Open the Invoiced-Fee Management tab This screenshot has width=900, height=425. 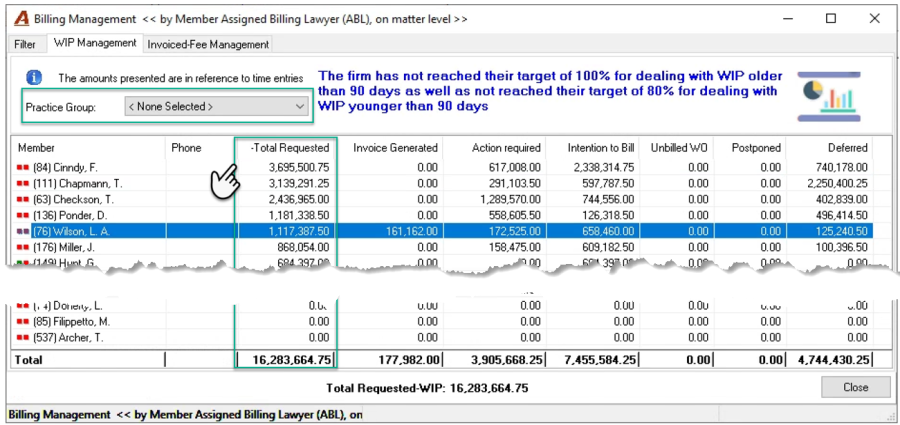(x=208, y=44)
